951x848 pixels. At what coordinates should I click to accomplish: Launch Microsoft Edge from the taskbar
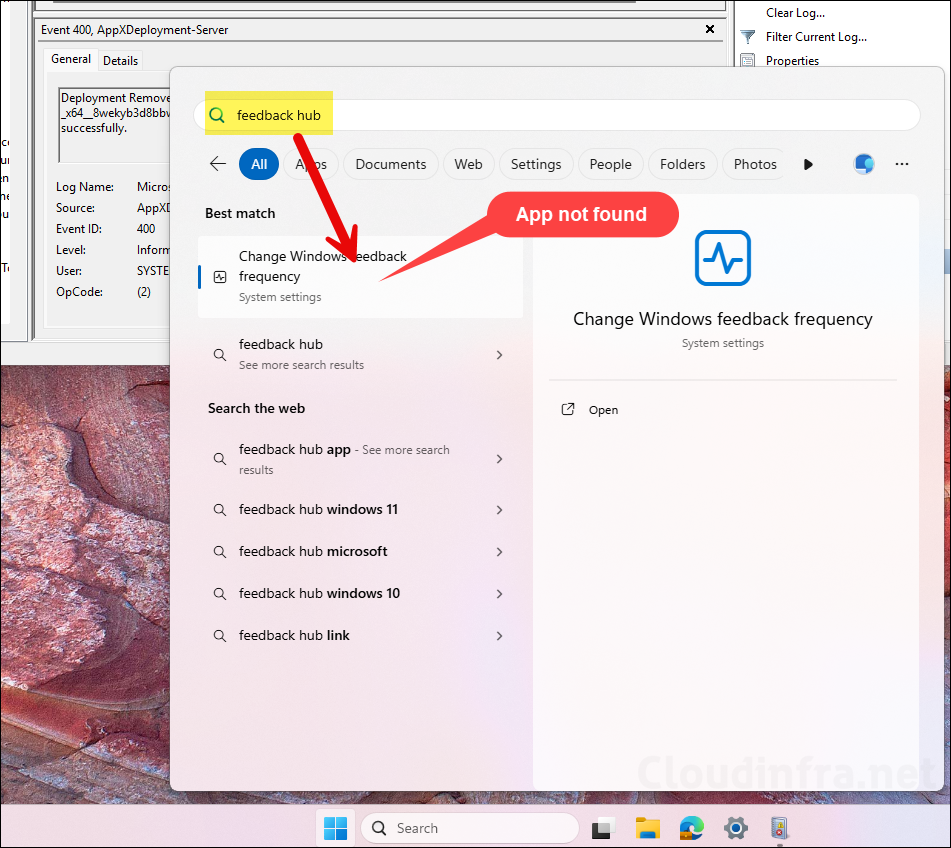click(x=691, y=828)
